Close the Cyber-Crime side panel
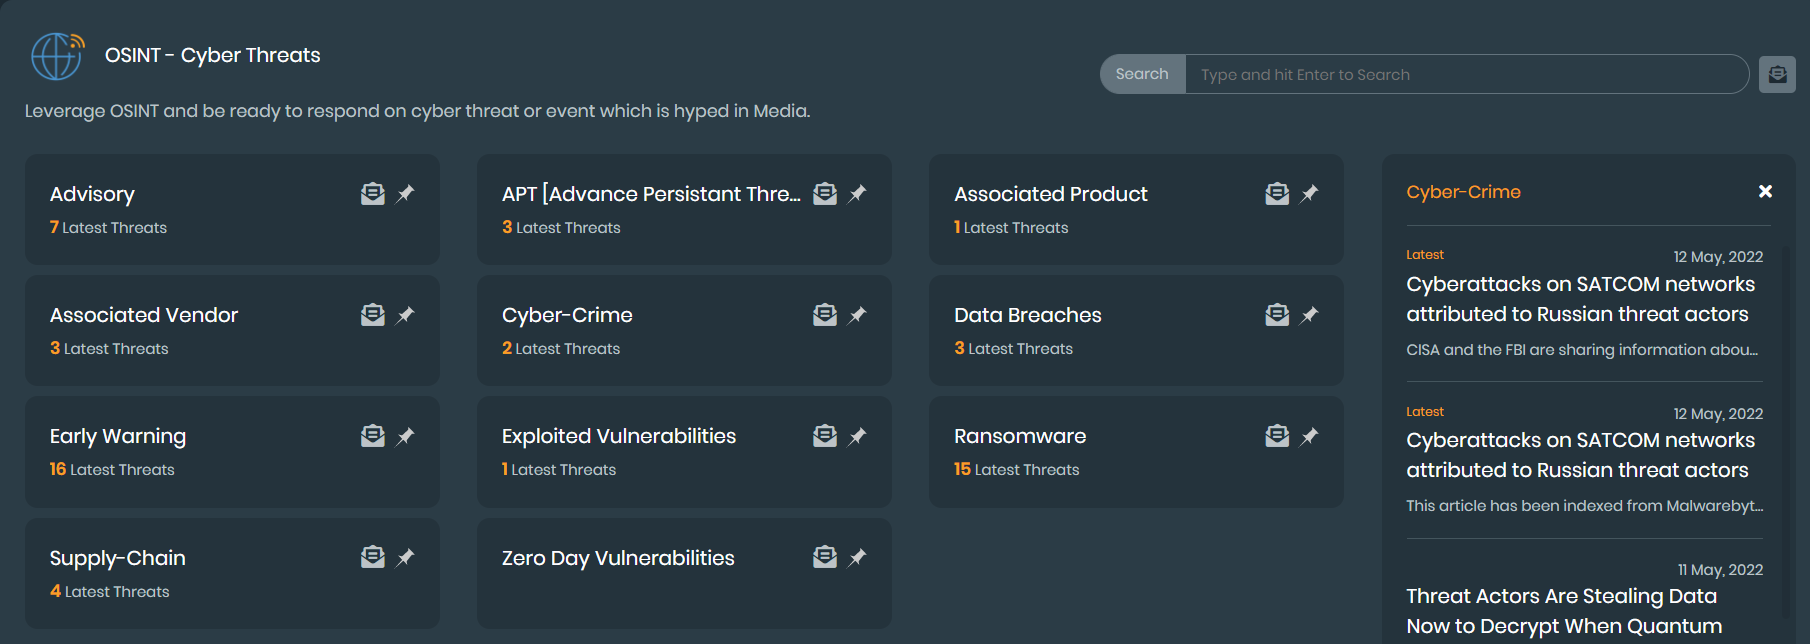 (1765, 191)
